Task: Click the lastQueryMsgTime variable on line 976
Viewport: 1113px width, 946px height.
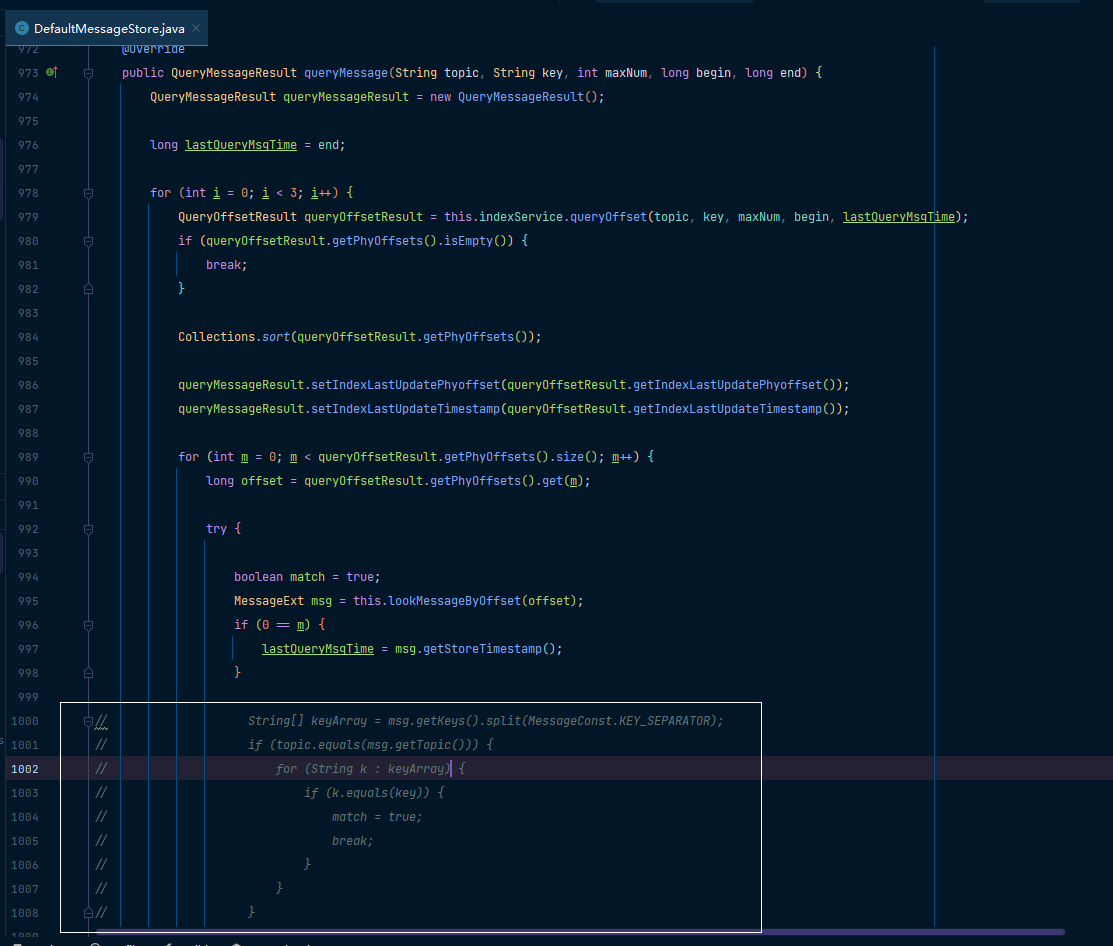Action: click(241, 145)
